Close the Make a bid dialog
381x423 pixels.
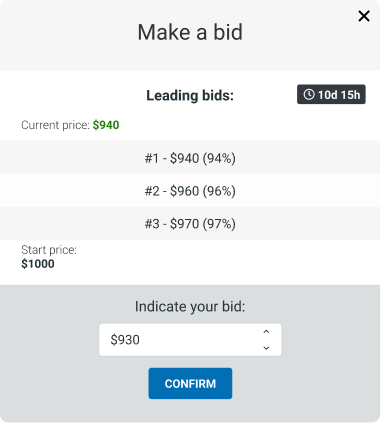click(x=364, y=16)
